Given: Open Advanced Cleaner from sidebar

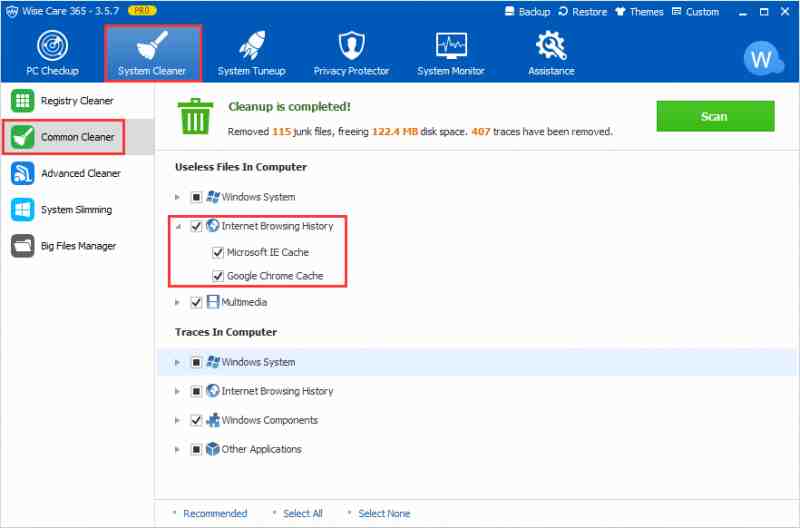Looking at the screenshot, I should pos(80,173).
